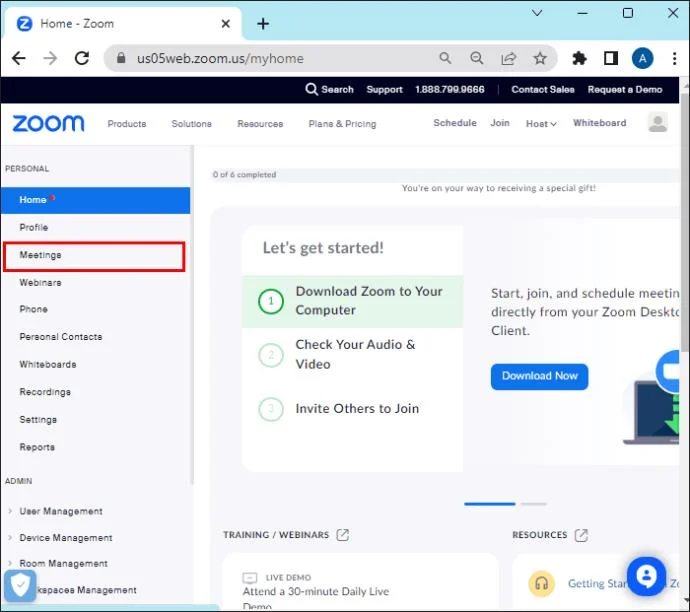Open a new browser tab with plus icon
This screenshot has height=612, width=690.
coord(263,23)
